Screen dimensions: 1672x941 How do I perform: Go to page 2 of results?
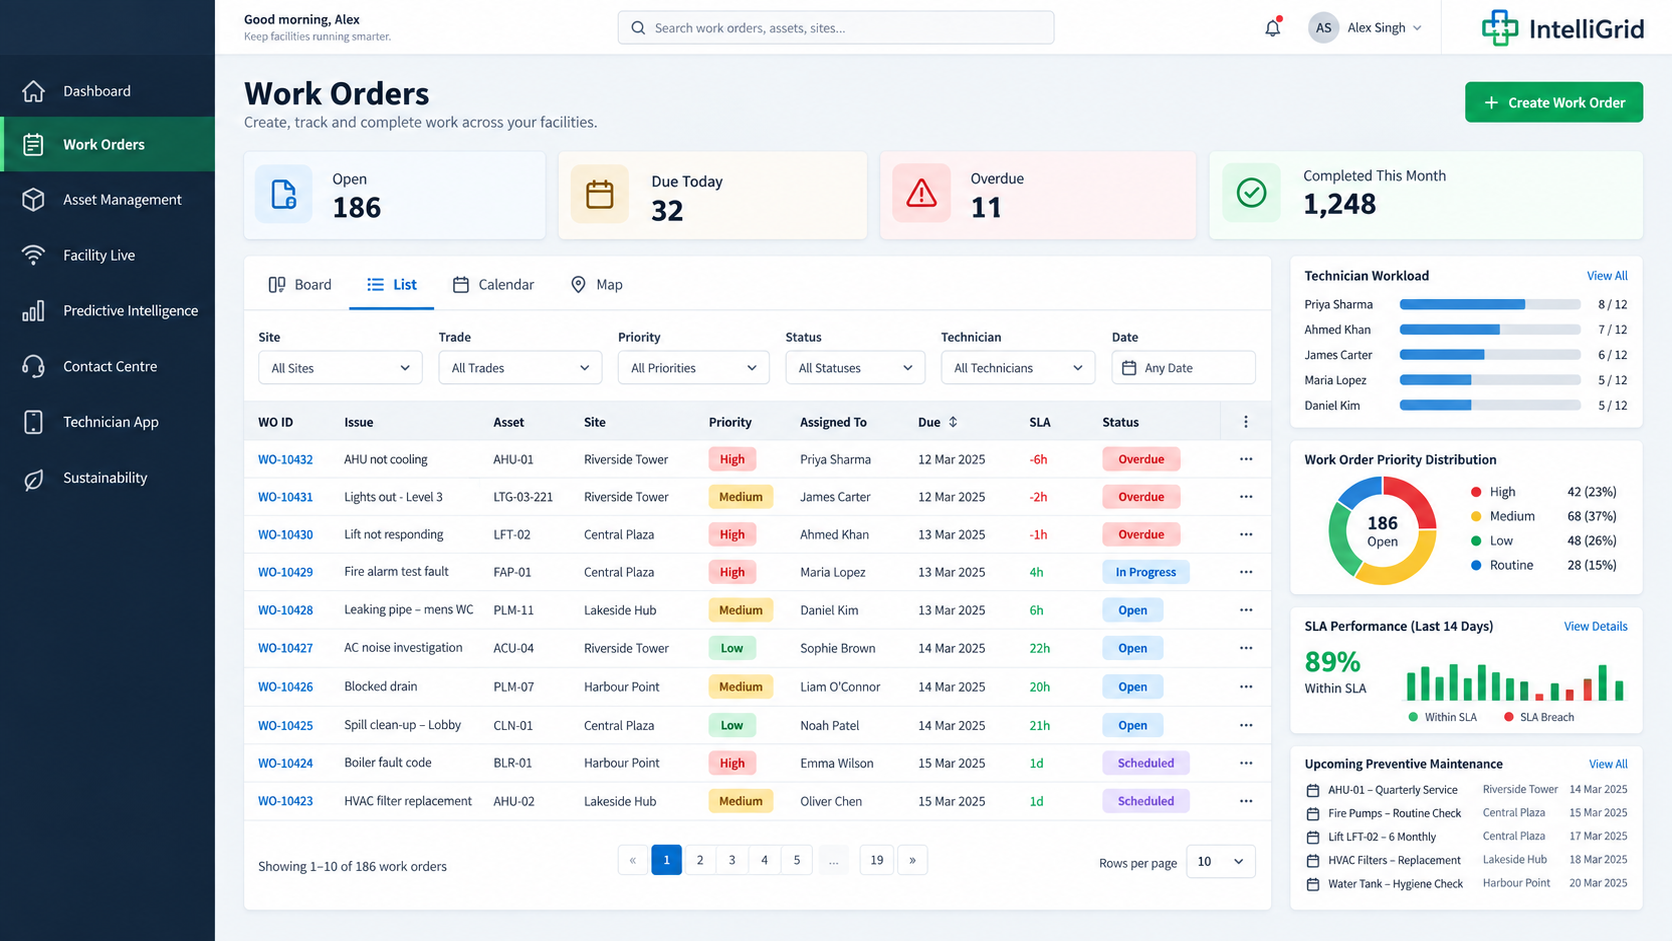pos(700,860)
